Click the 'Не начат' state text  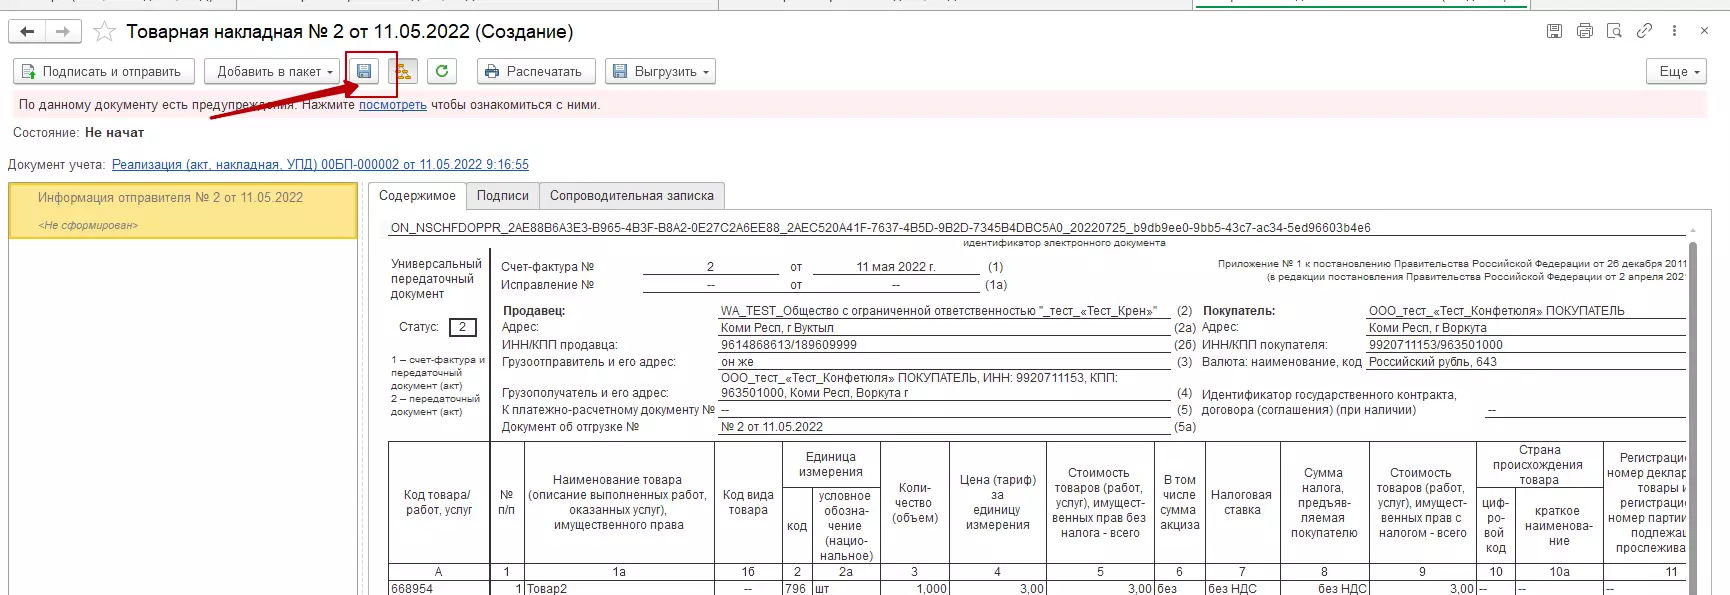pos(114,133)
